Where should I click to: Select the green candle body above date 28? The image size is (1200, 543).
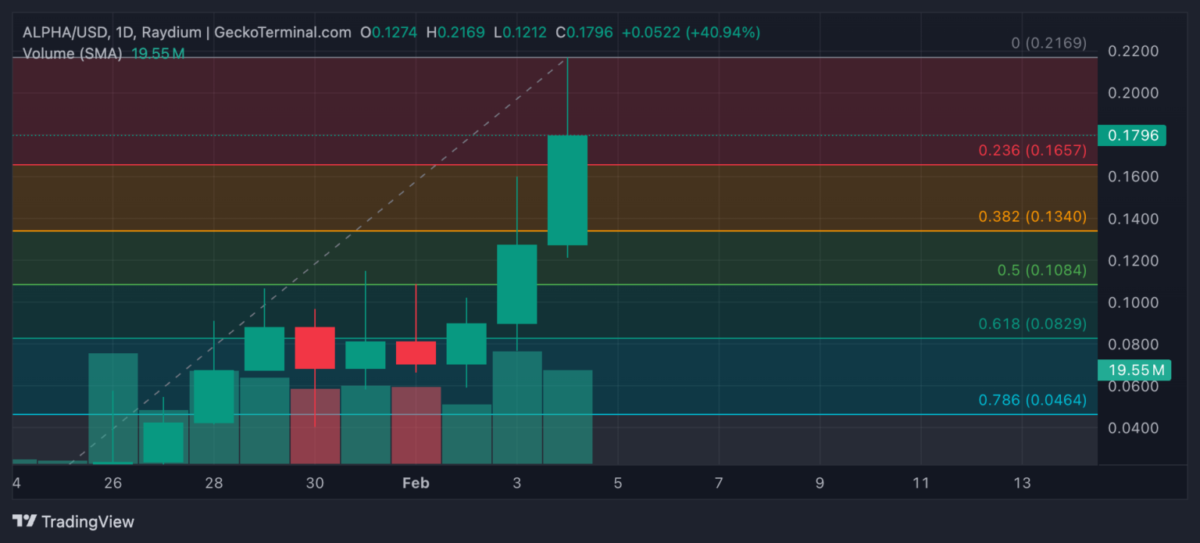coord(213,396)
